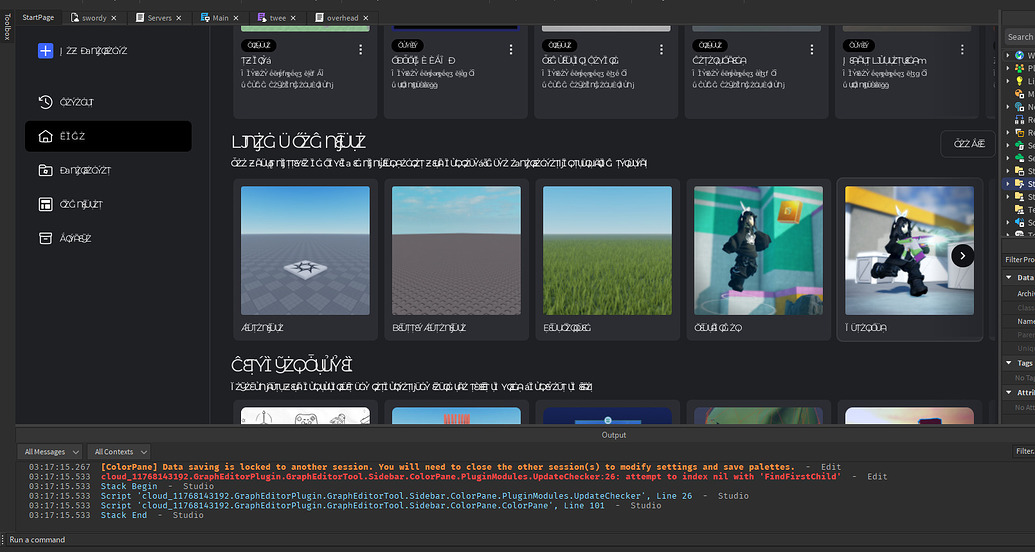The width and height of the screenshot is (1035, 552).
Task: Select the MaterialService icon in Explorer
Action: (1020, 94)
